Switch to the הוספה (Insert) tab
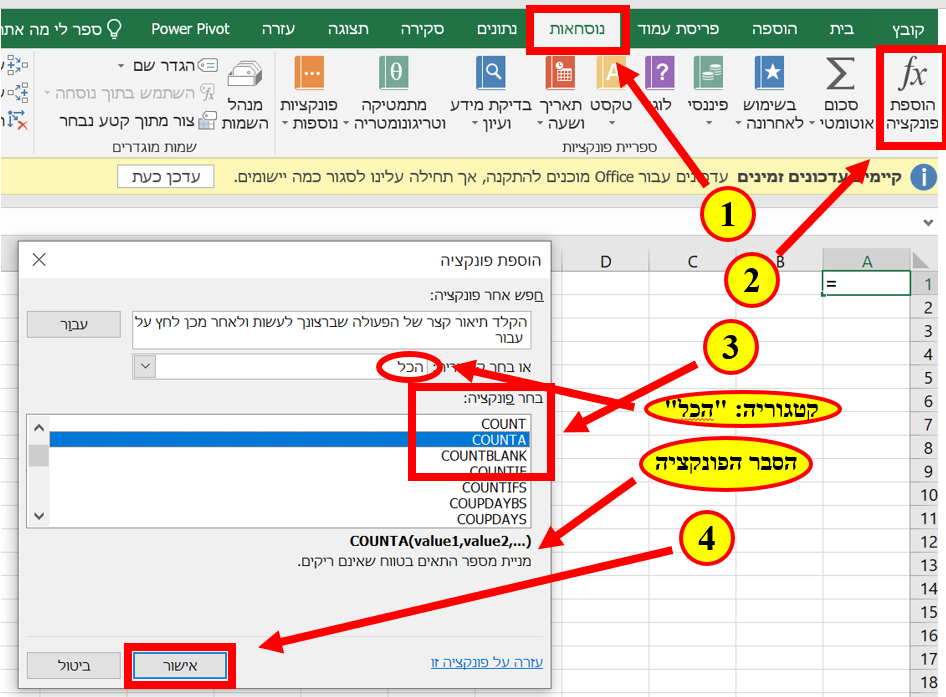Viewport: 946px width, 697px height. 774,29
